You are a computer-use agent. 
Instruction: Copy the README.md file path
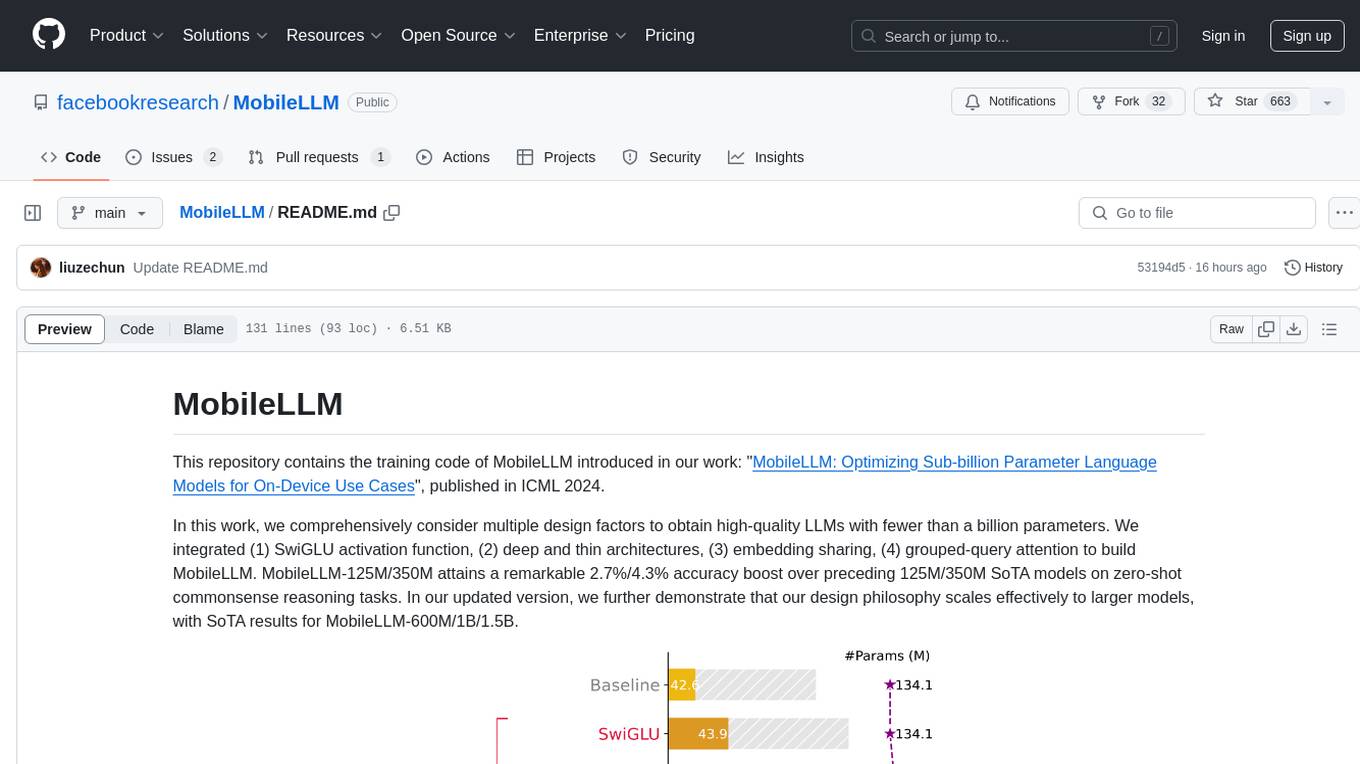pyautogui.click(x=392, y=212)
